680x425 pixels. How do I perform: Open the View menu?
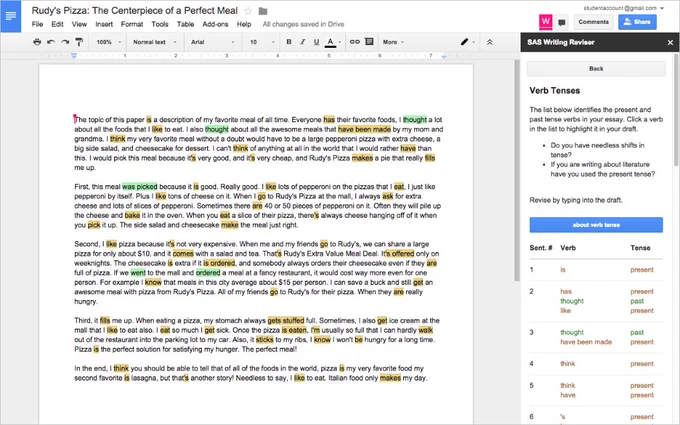click(79, 24)
